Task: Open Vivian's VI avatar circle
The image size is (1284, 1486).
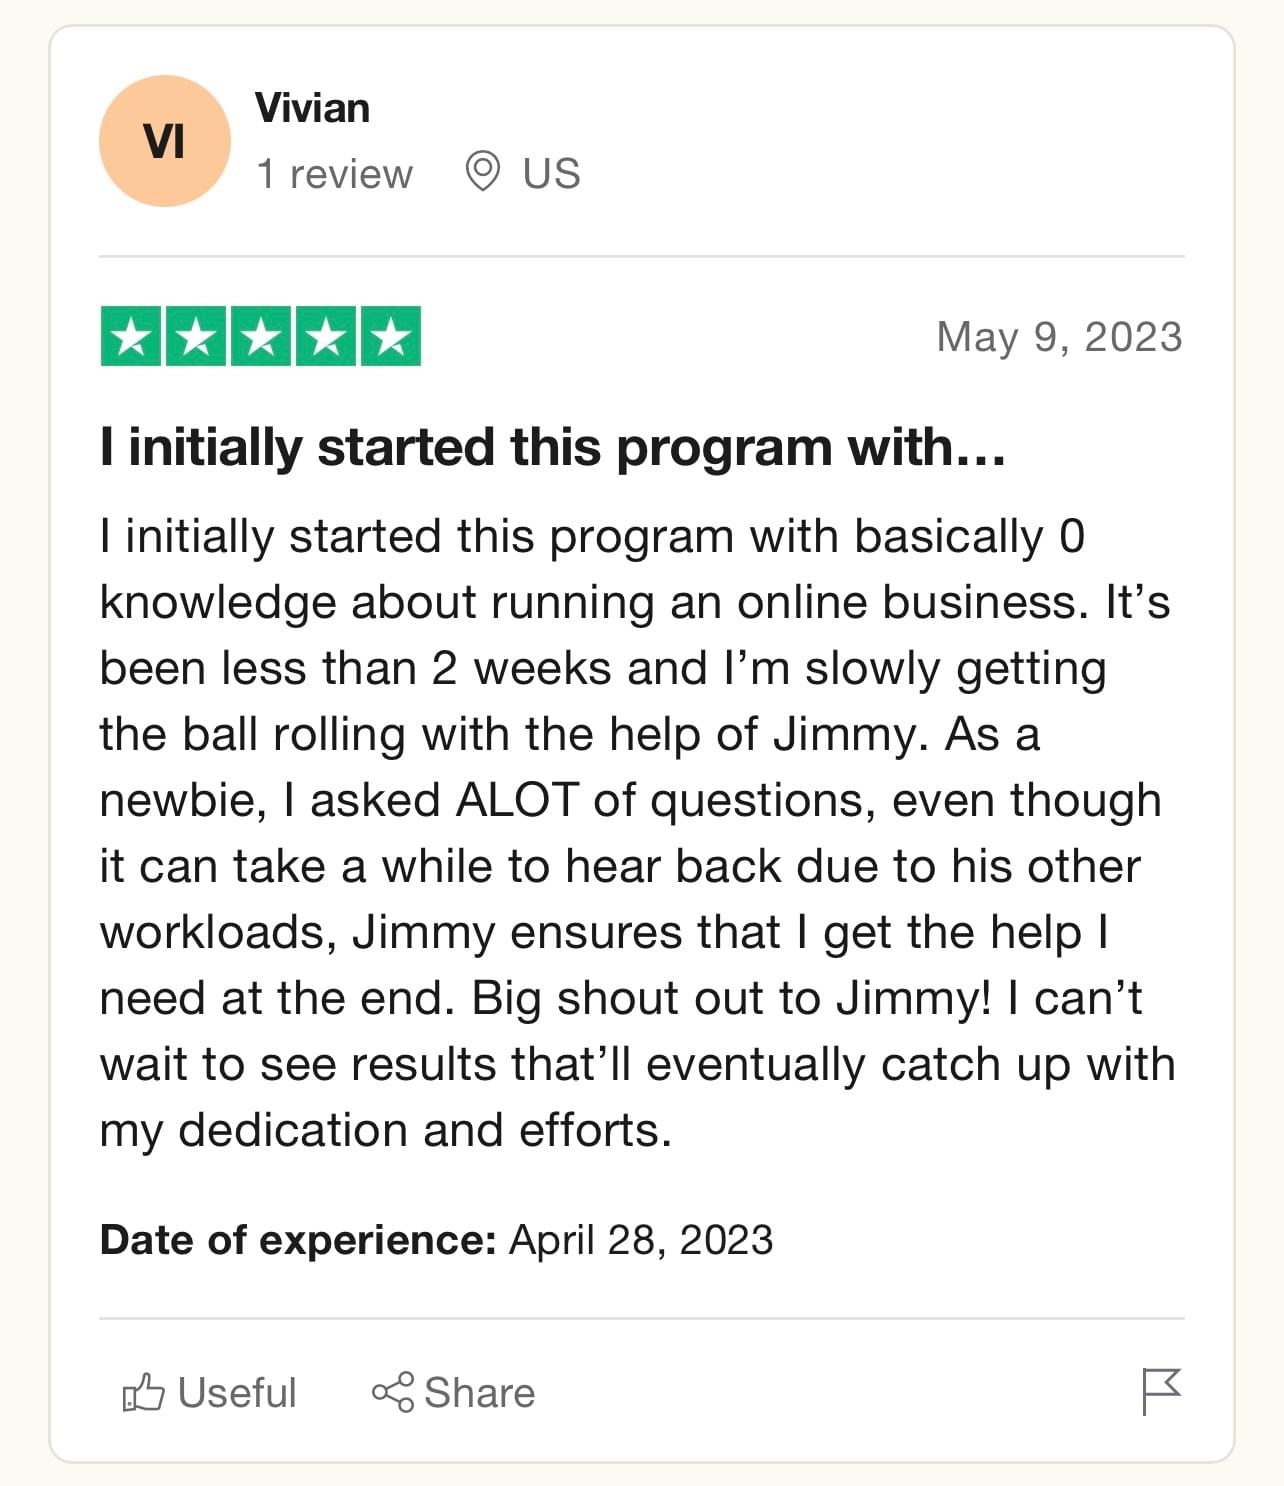Action: click(x=164, y=141)
